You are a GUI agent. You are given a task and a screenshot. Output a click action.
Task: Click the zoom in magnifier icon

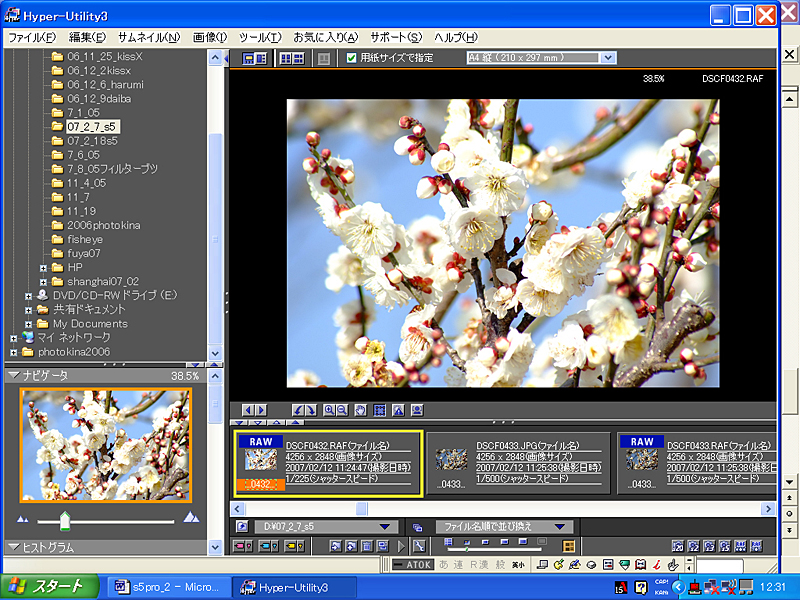coord(329,410)
